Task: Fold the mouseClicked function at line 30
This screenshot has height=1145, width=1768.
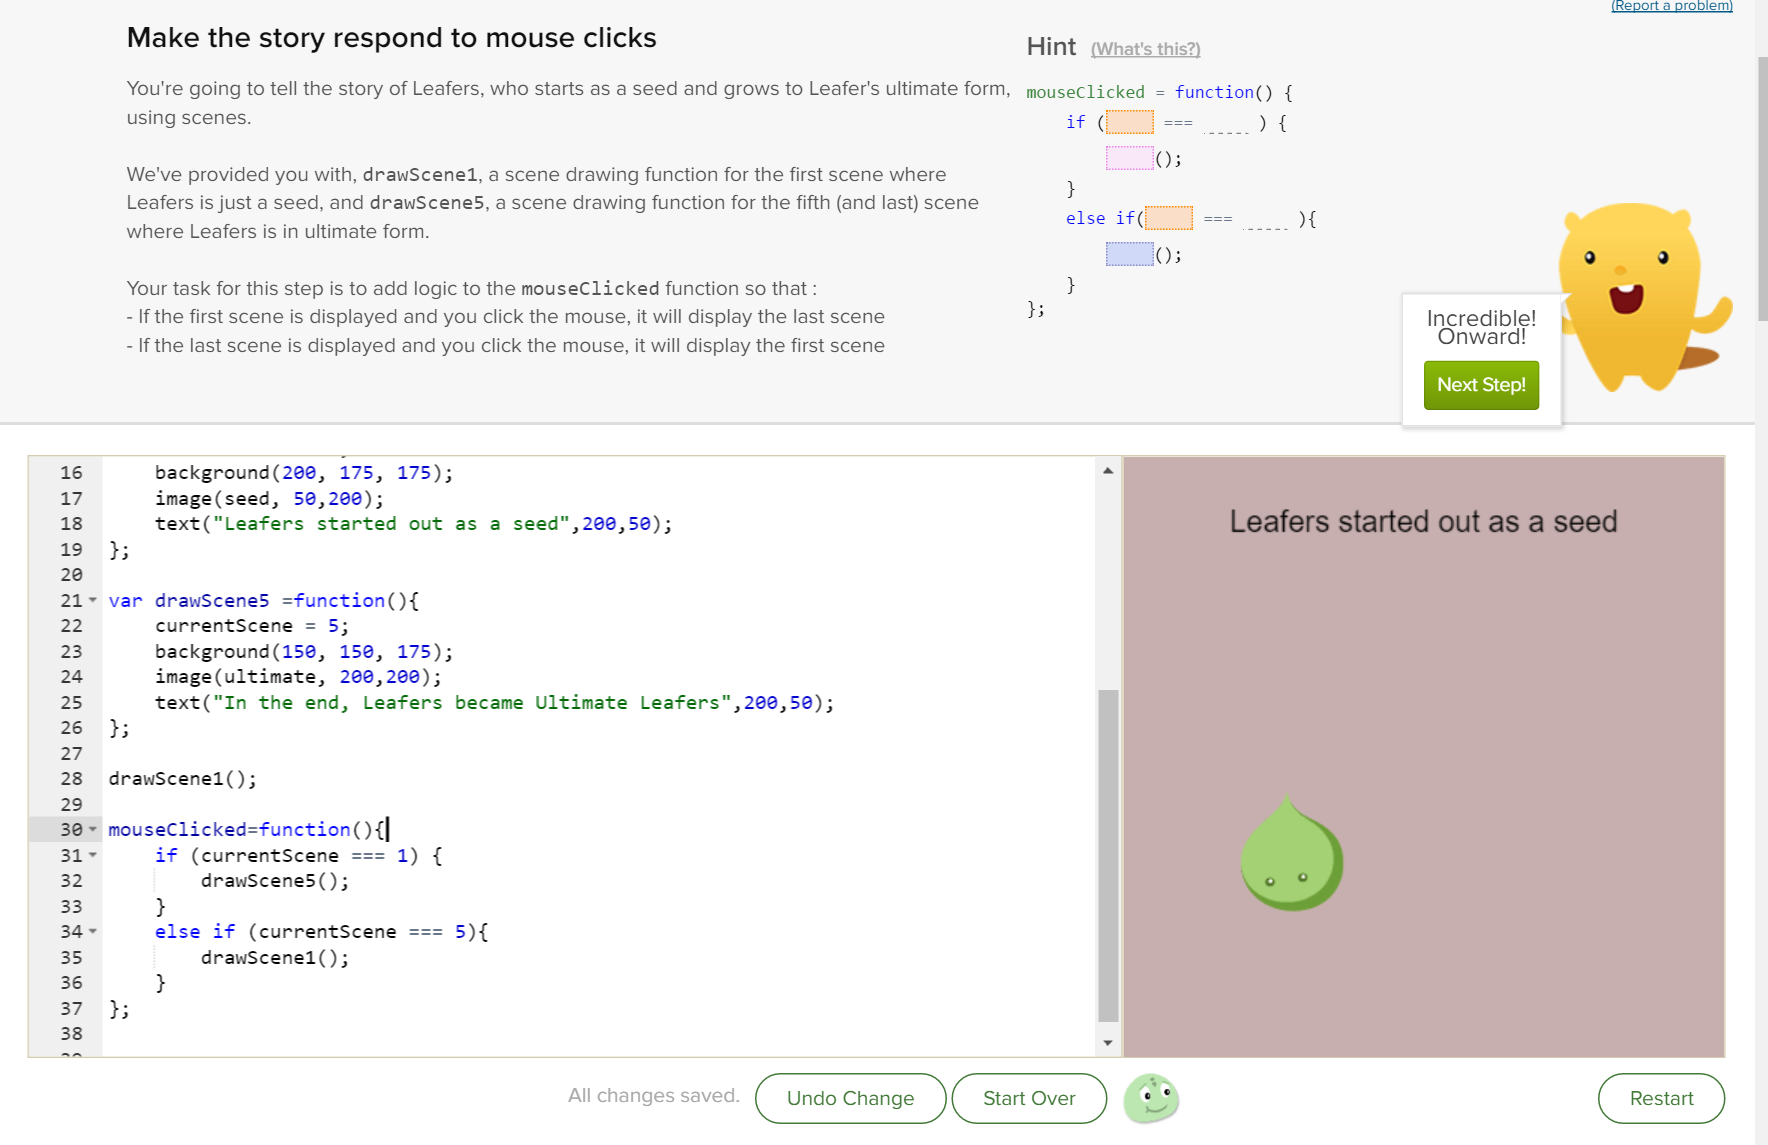Action: (x=93, y=830)
